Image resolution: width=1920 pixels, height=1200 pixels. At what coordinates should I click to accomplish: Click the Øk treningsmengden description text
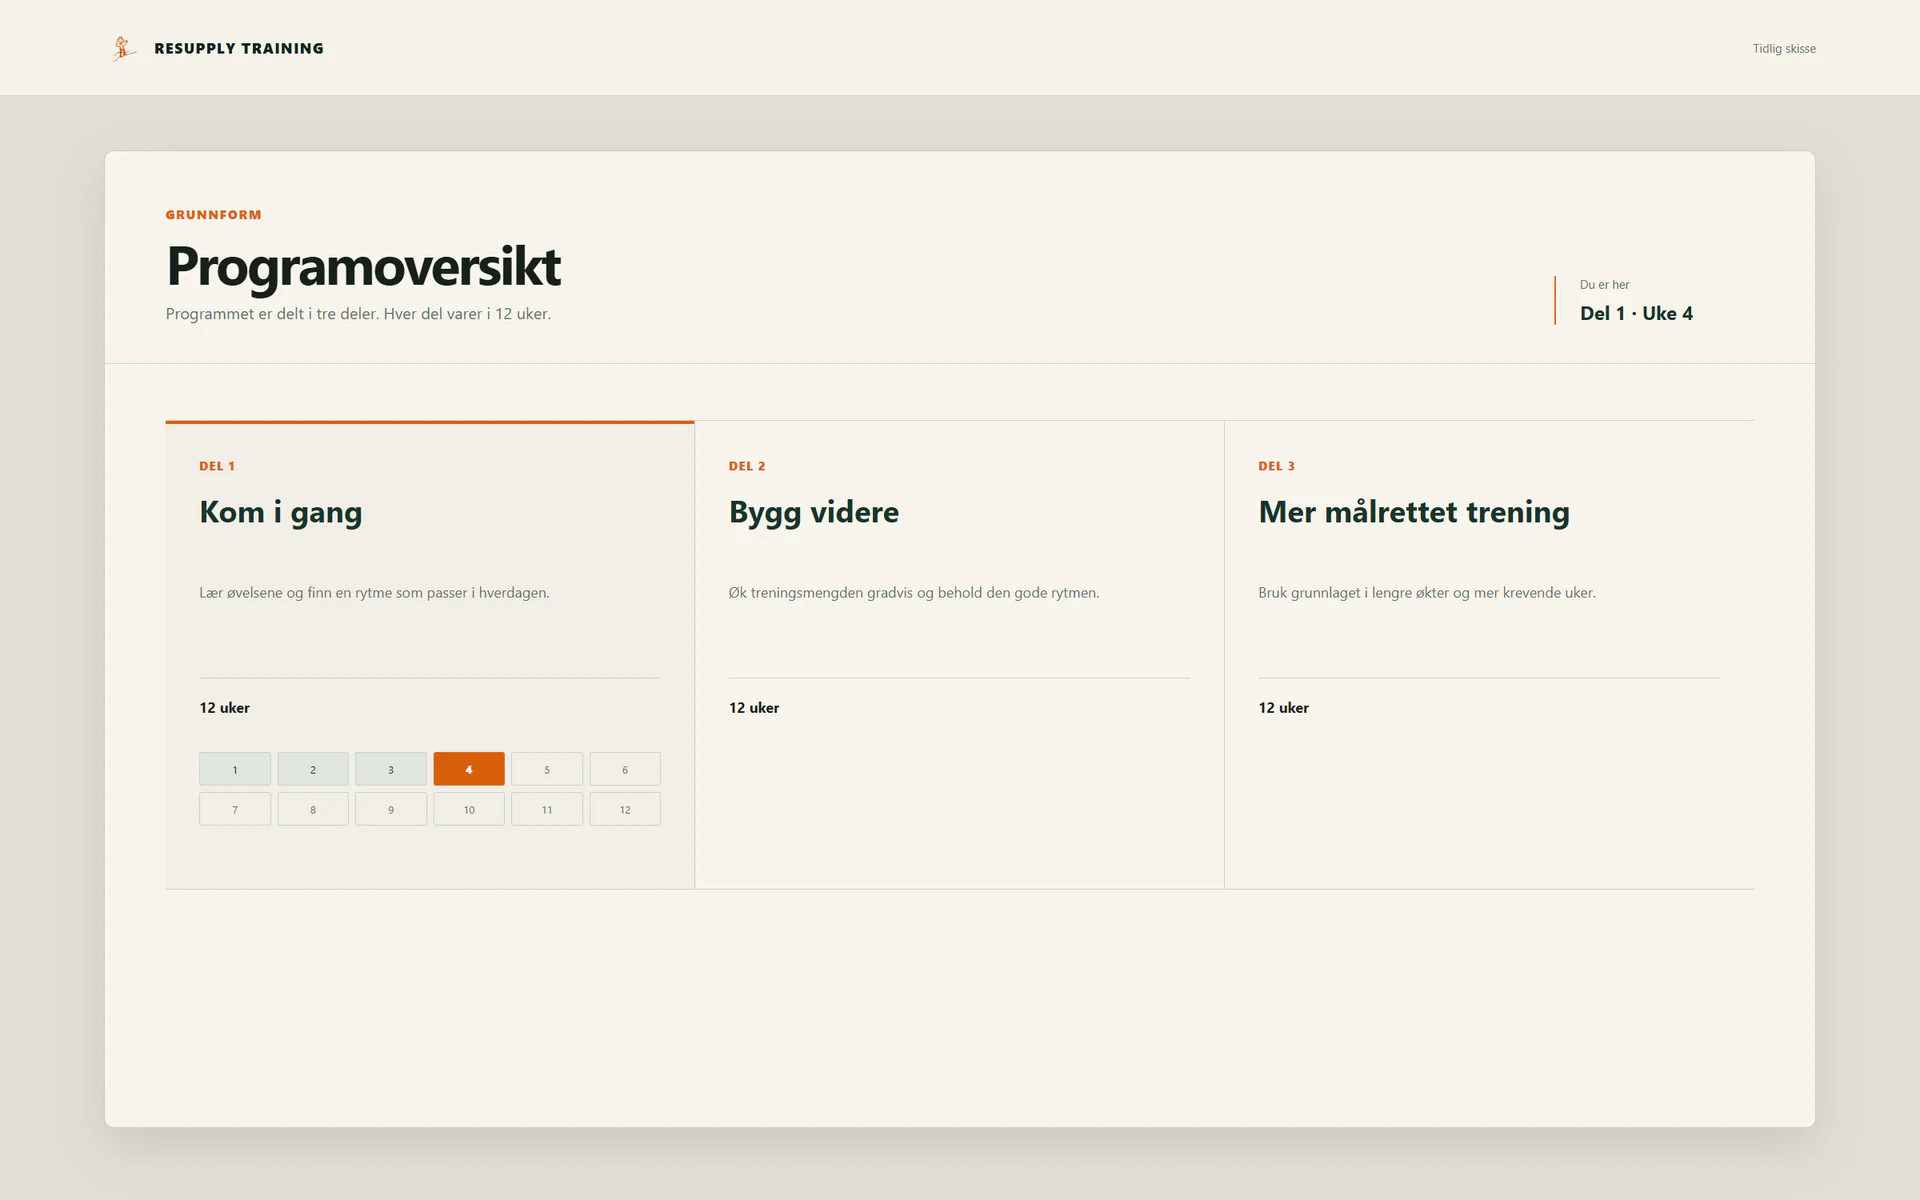pyautogui.click(x=914, y=593)
